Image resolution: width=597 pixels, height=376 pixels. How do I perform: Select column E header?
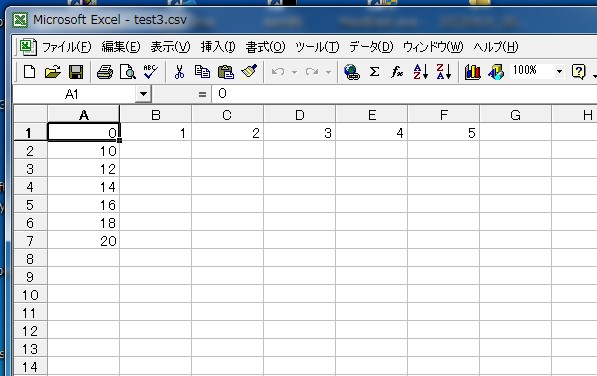(372, 115)
